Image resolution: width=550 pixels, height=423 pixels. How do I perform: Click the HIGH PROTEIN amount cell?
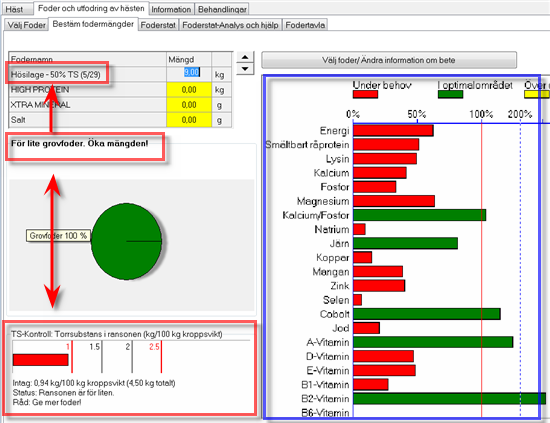[x=189, y=90]
